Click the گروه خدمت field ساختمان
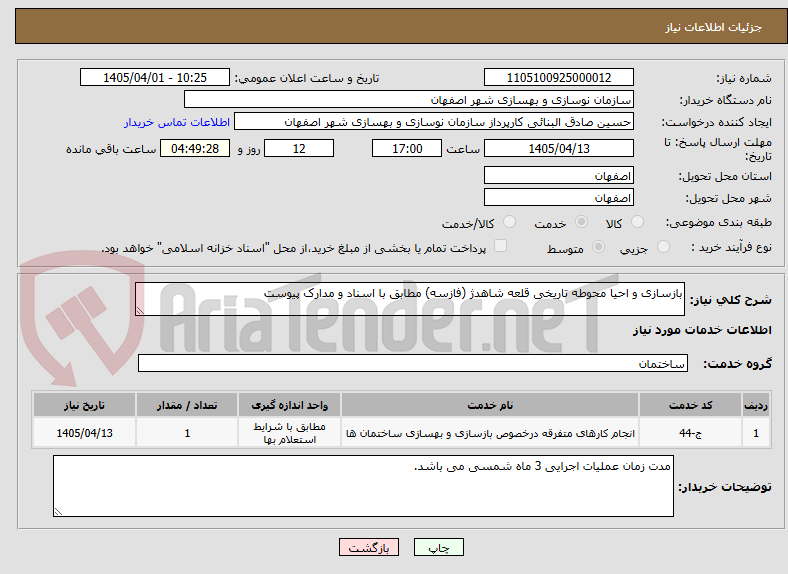This screenshot has width=788, height=574. (x=413, y=363)
